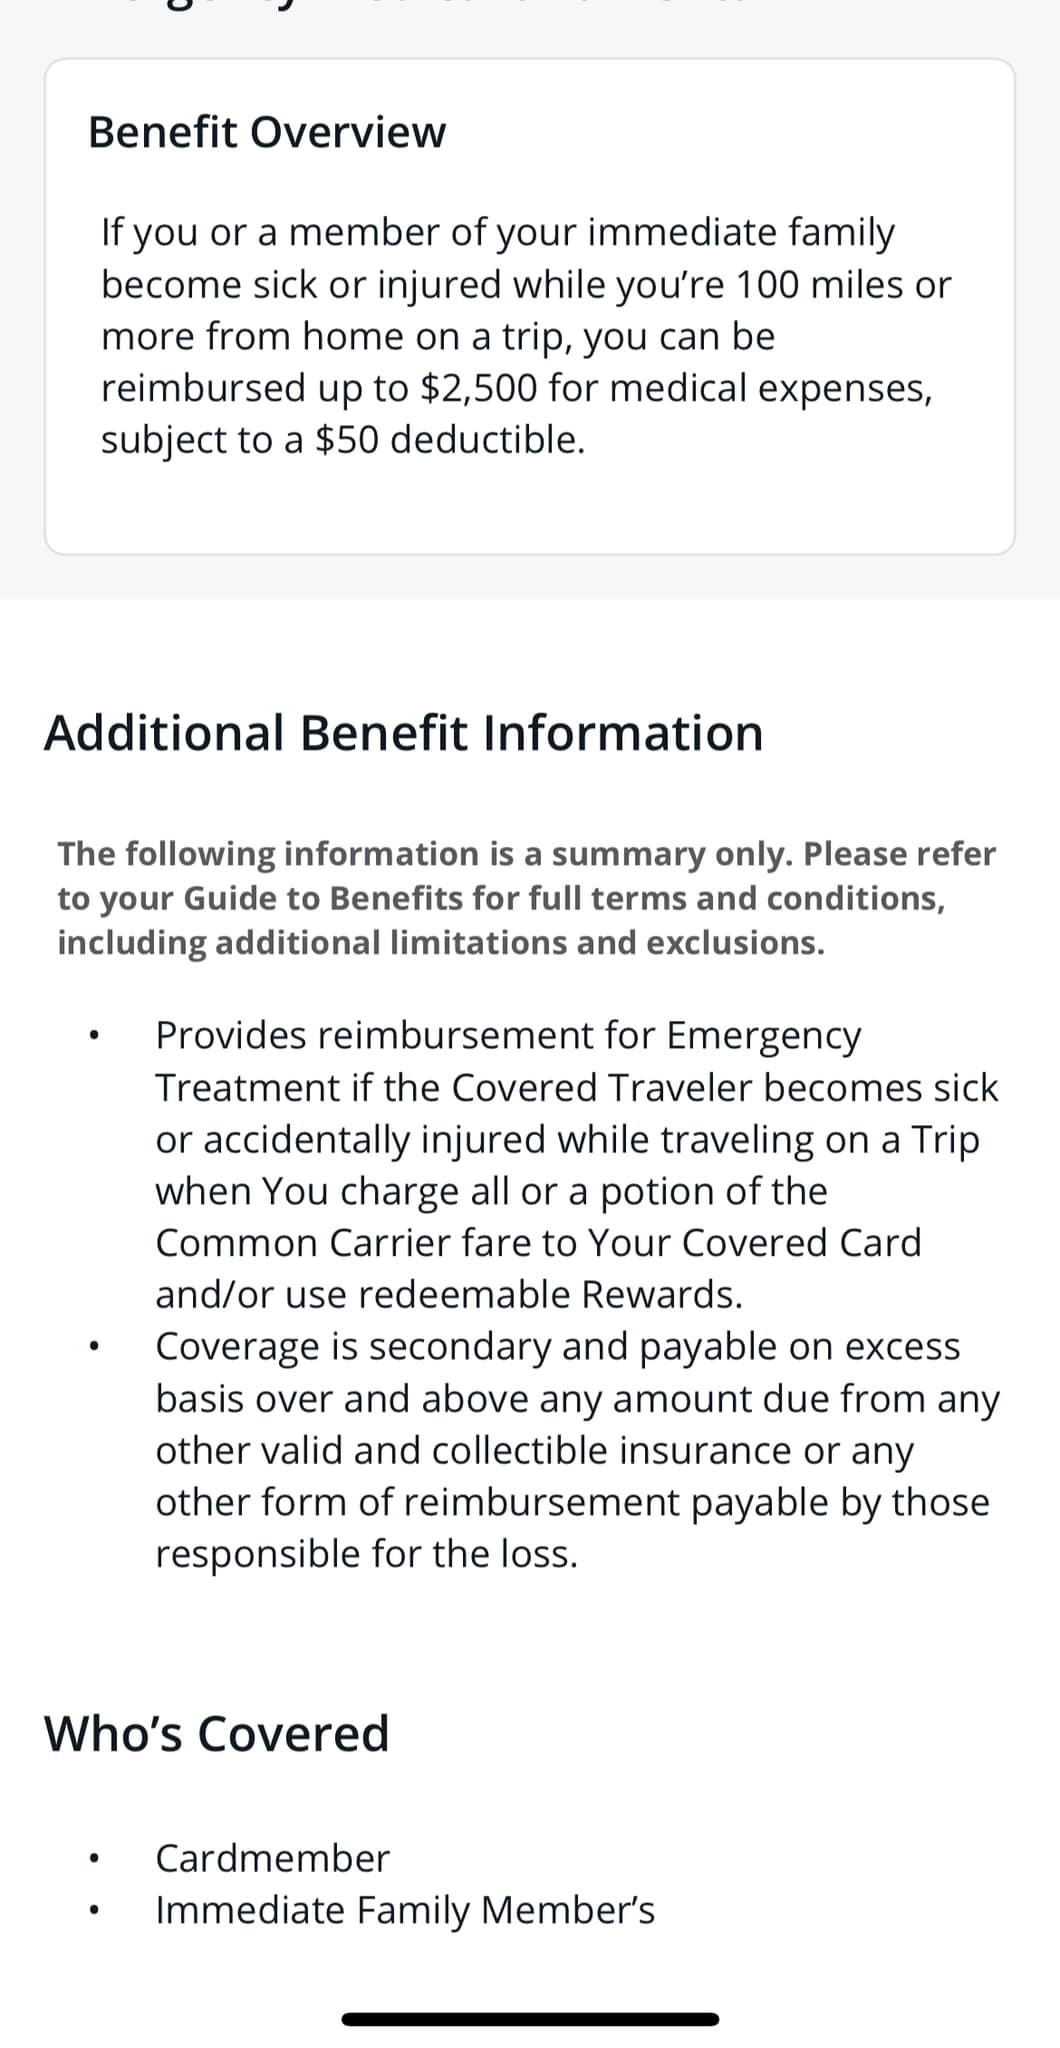1060x2048 pixels.
Task: Tap the Benefit Overview heading
Action: pyautogui.click(x=267, y=132)
